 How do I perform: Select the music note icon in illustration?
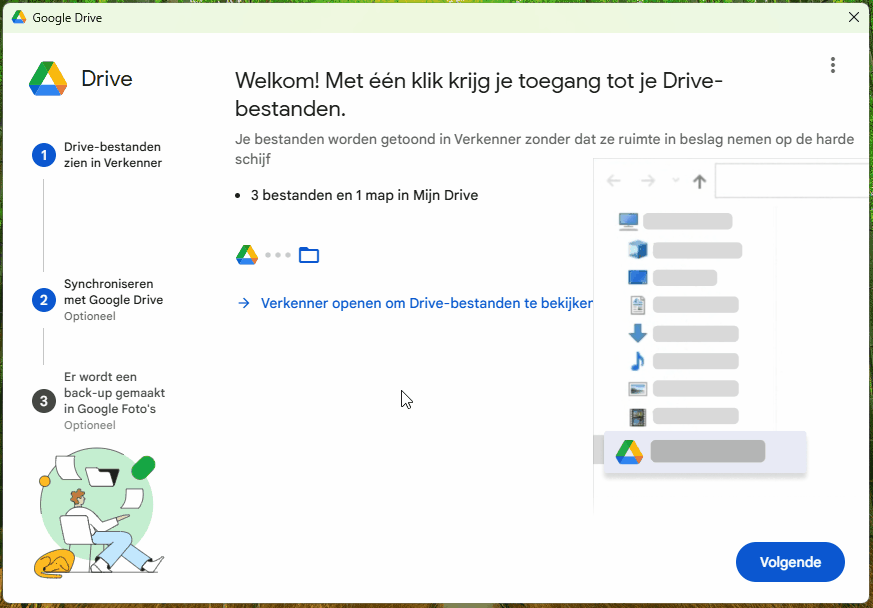point(637,361)
